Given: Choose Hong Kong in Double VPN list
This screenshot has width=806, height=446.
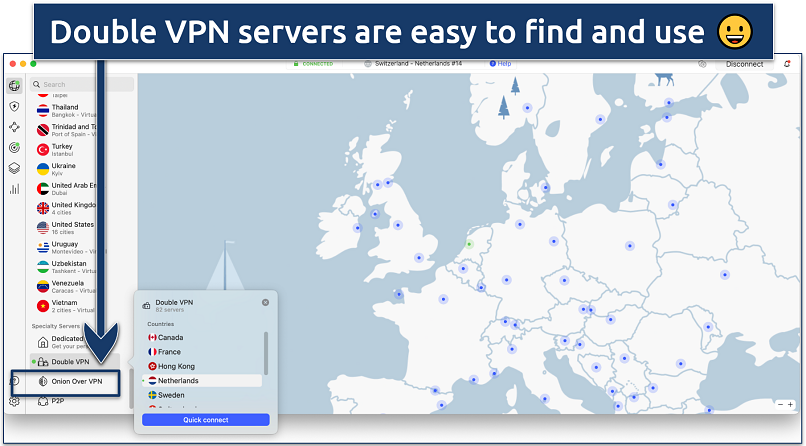Looking at the screenshot, I should [176, 366].
